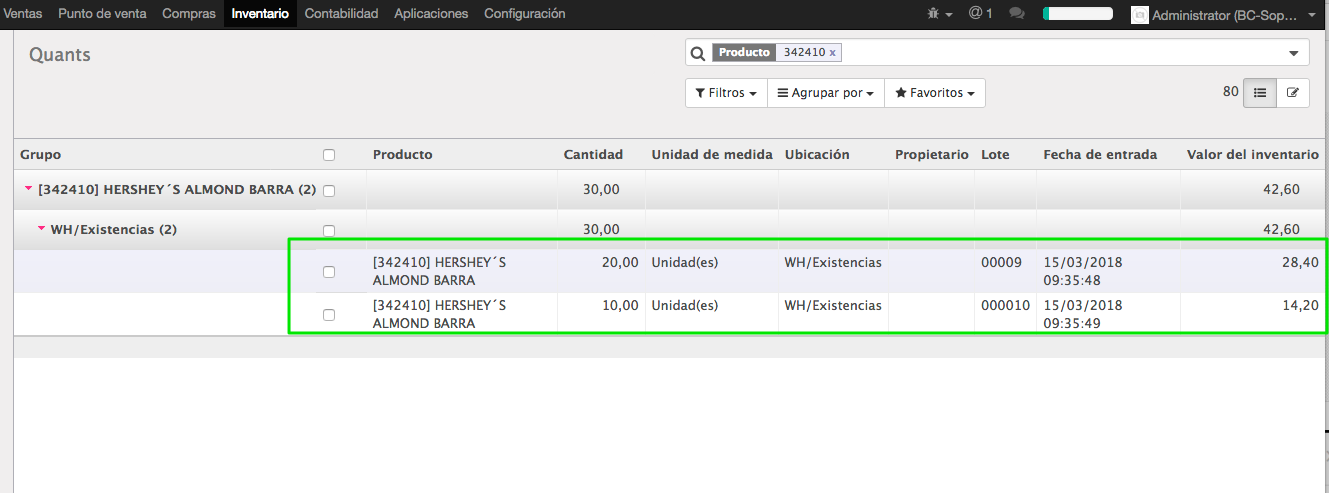
Task: Click entry date 15/03/2018 09:35:48
Action: 1083,271
